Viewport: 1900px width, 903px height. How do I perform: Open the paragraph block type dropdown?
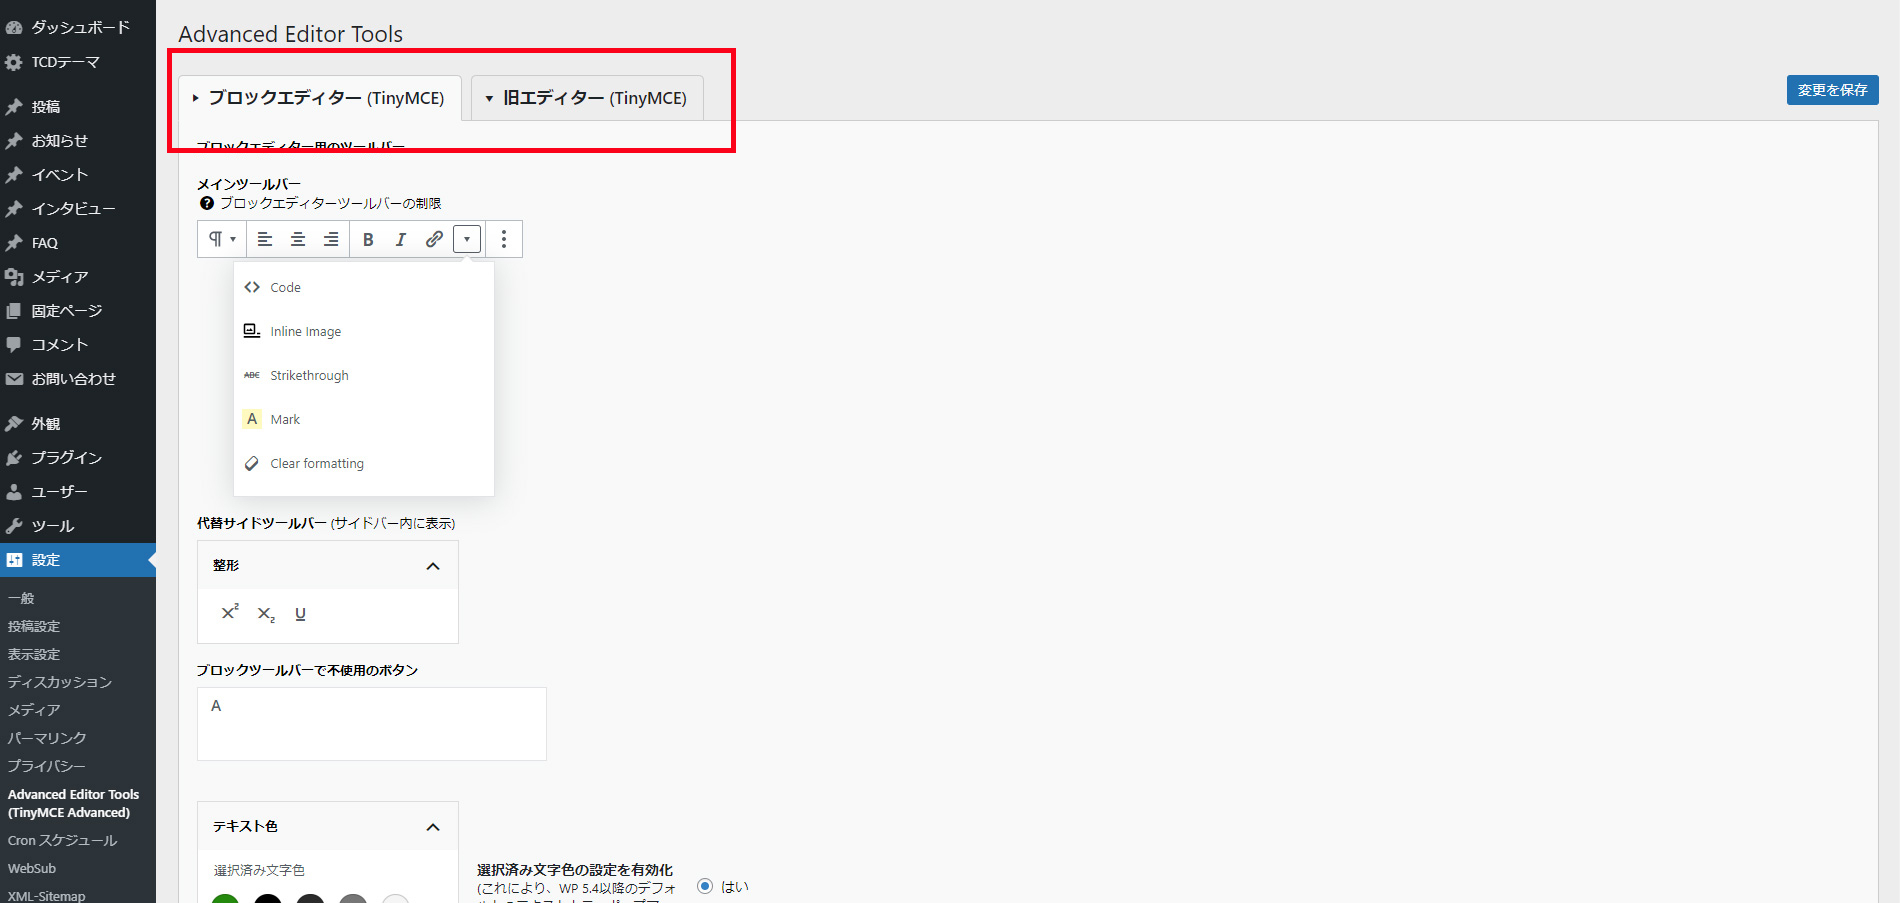(x=222, y=239)
